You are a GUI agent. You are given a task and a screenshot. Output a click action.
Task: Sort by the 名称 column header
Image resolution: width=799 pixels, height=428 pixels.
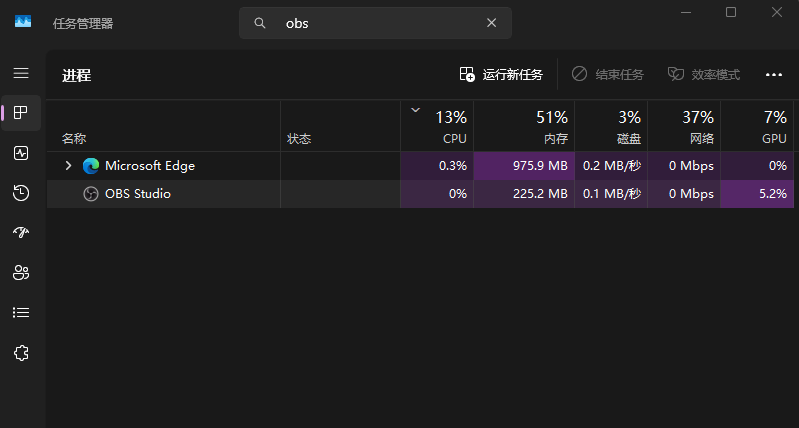tap(163, 126)
